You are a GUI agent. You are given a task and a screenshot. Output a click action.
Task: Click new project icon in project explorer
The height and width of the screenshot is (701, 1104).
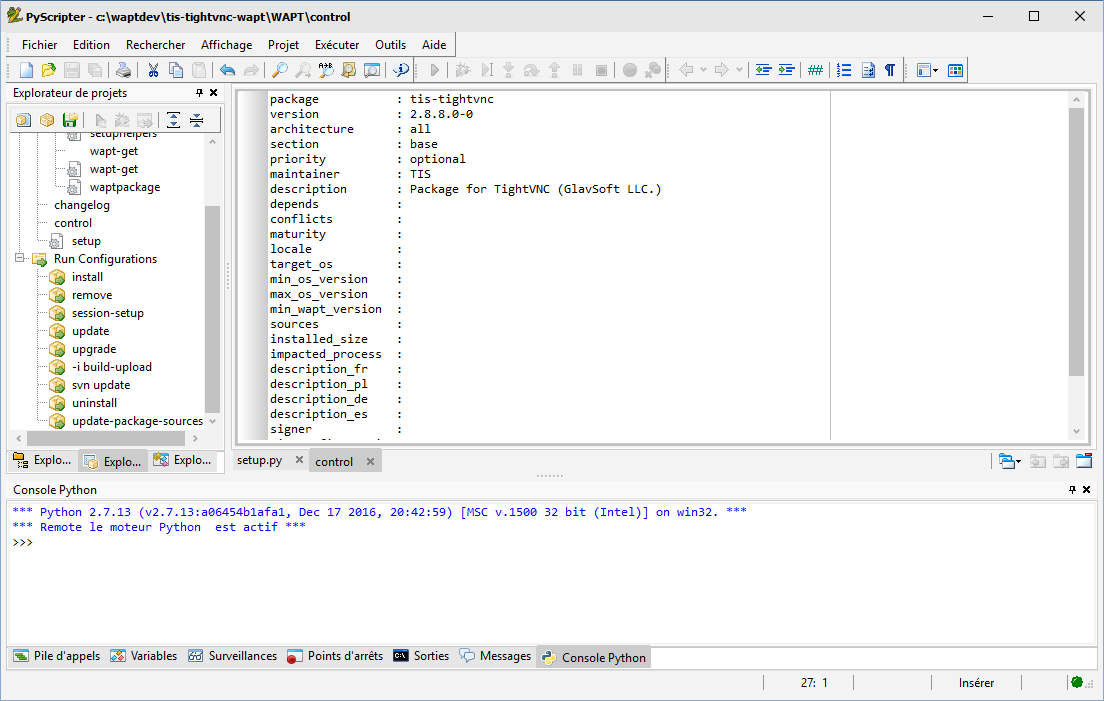(23, 120)
